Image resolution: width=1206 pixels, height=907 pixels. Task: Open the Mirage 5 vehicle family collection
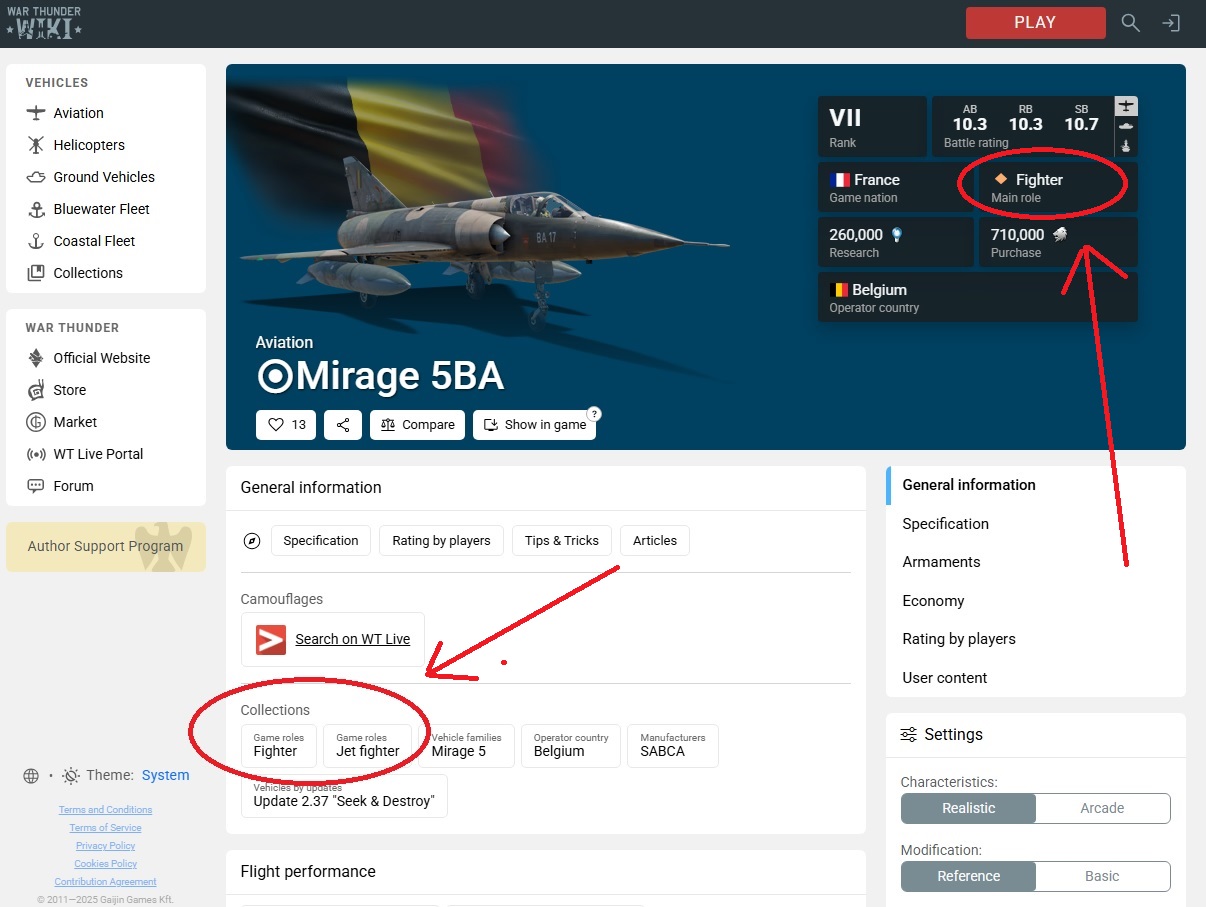tap(466, 746)
